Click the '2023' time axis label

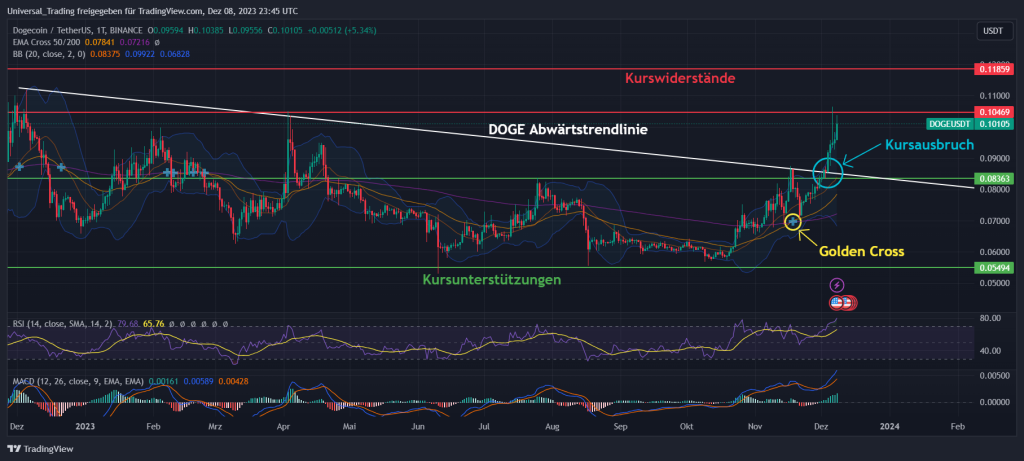pyautogui.click(x=86, y=426)
